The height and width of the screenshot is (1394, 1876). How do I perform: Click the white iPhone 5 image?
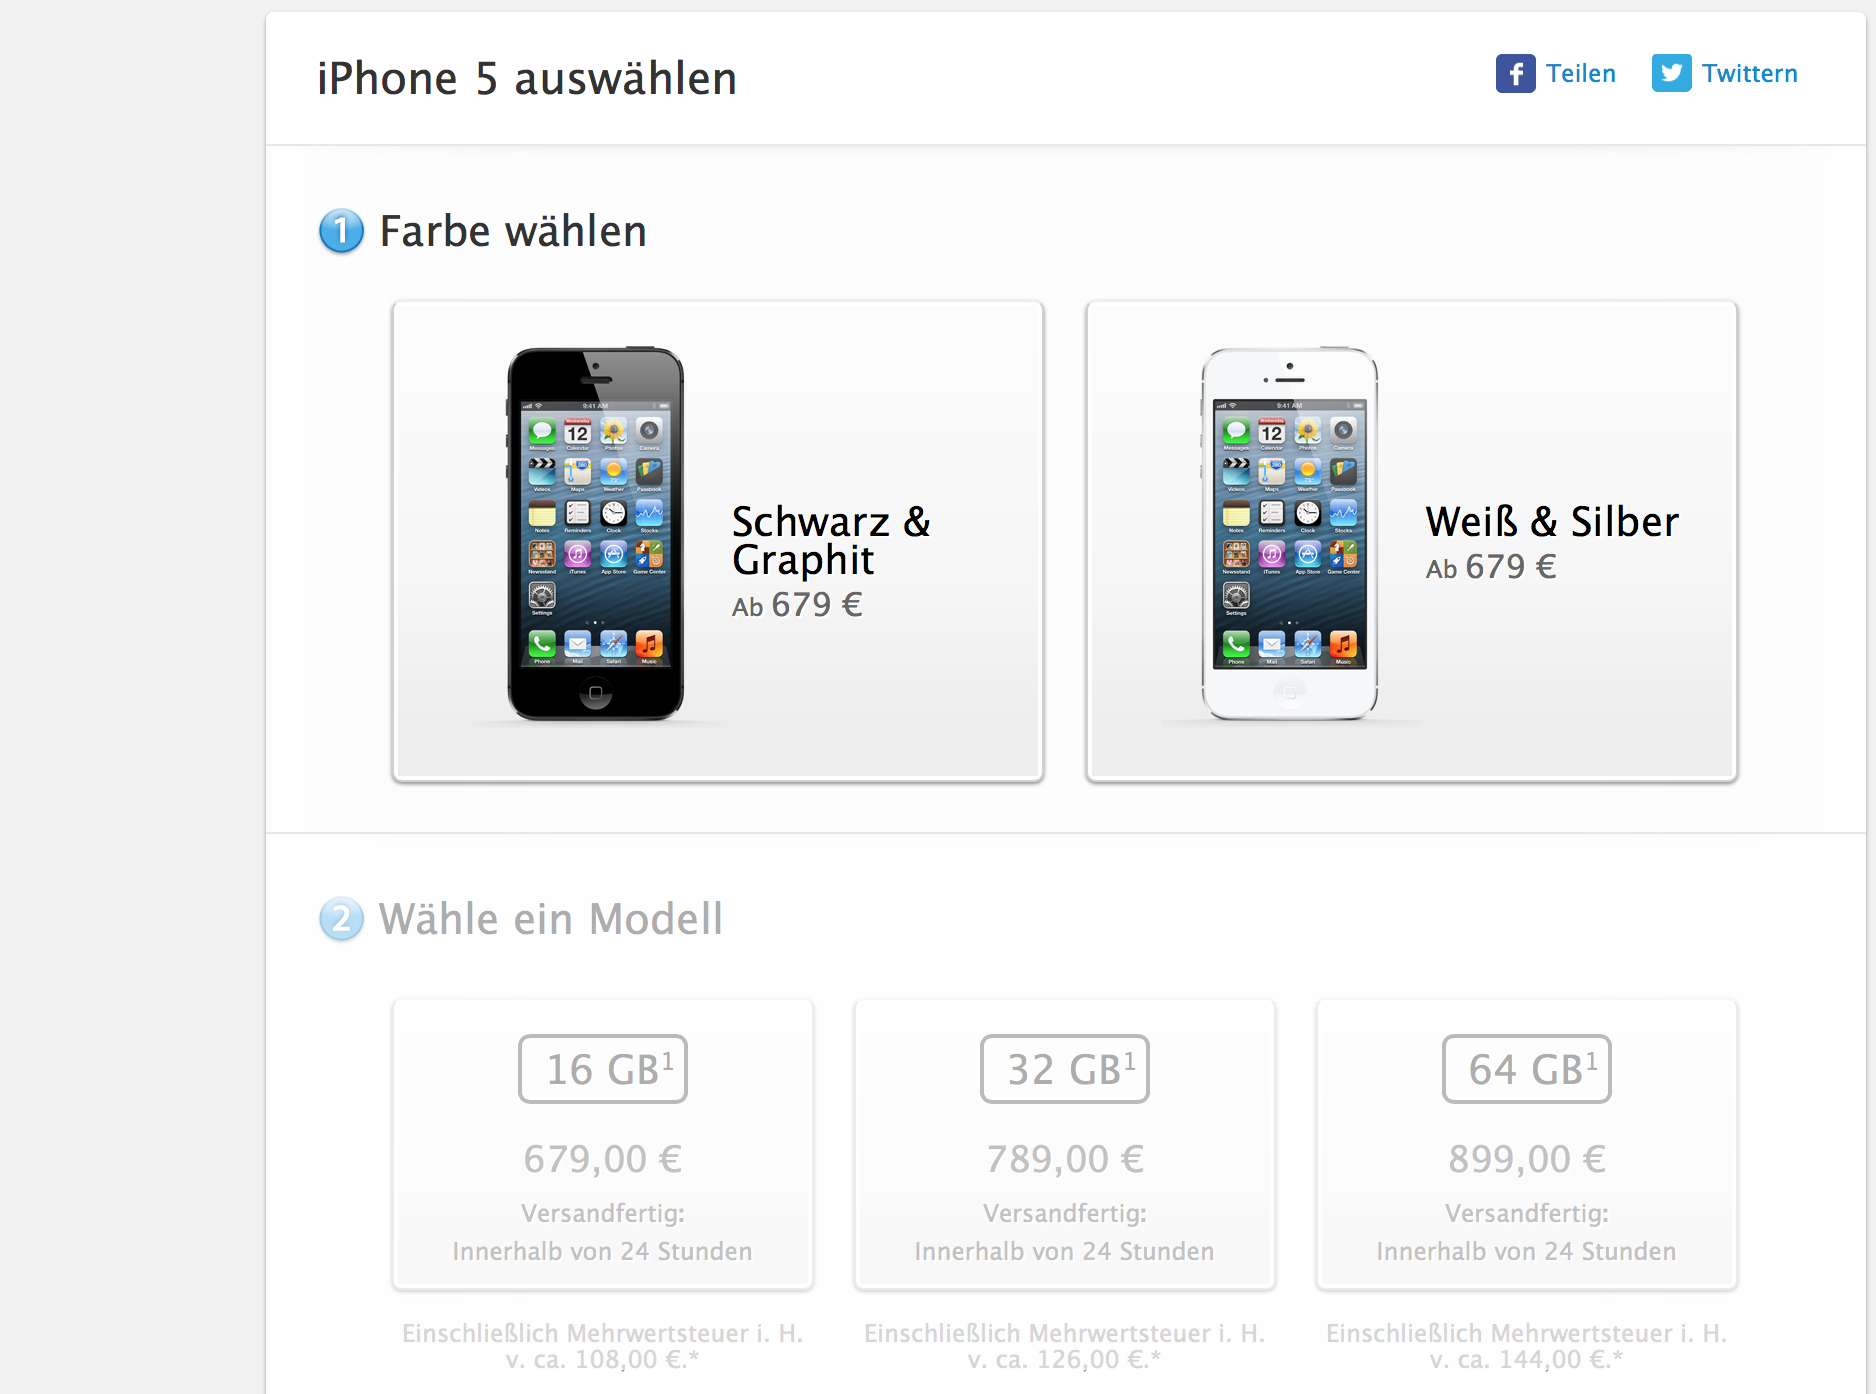pos(1289,534)
